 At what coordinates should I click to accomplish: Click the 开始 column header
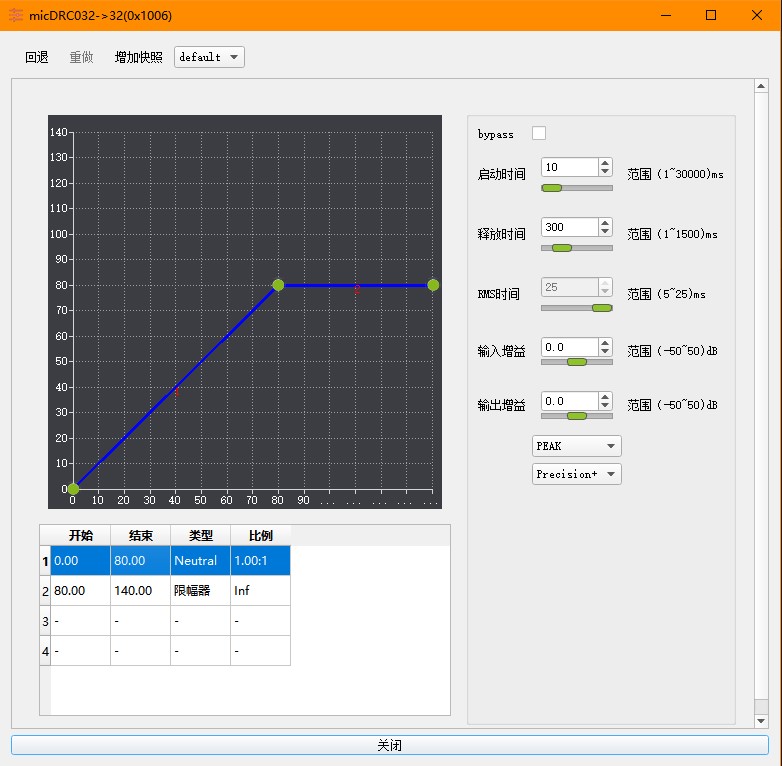[x=80, y=536]
